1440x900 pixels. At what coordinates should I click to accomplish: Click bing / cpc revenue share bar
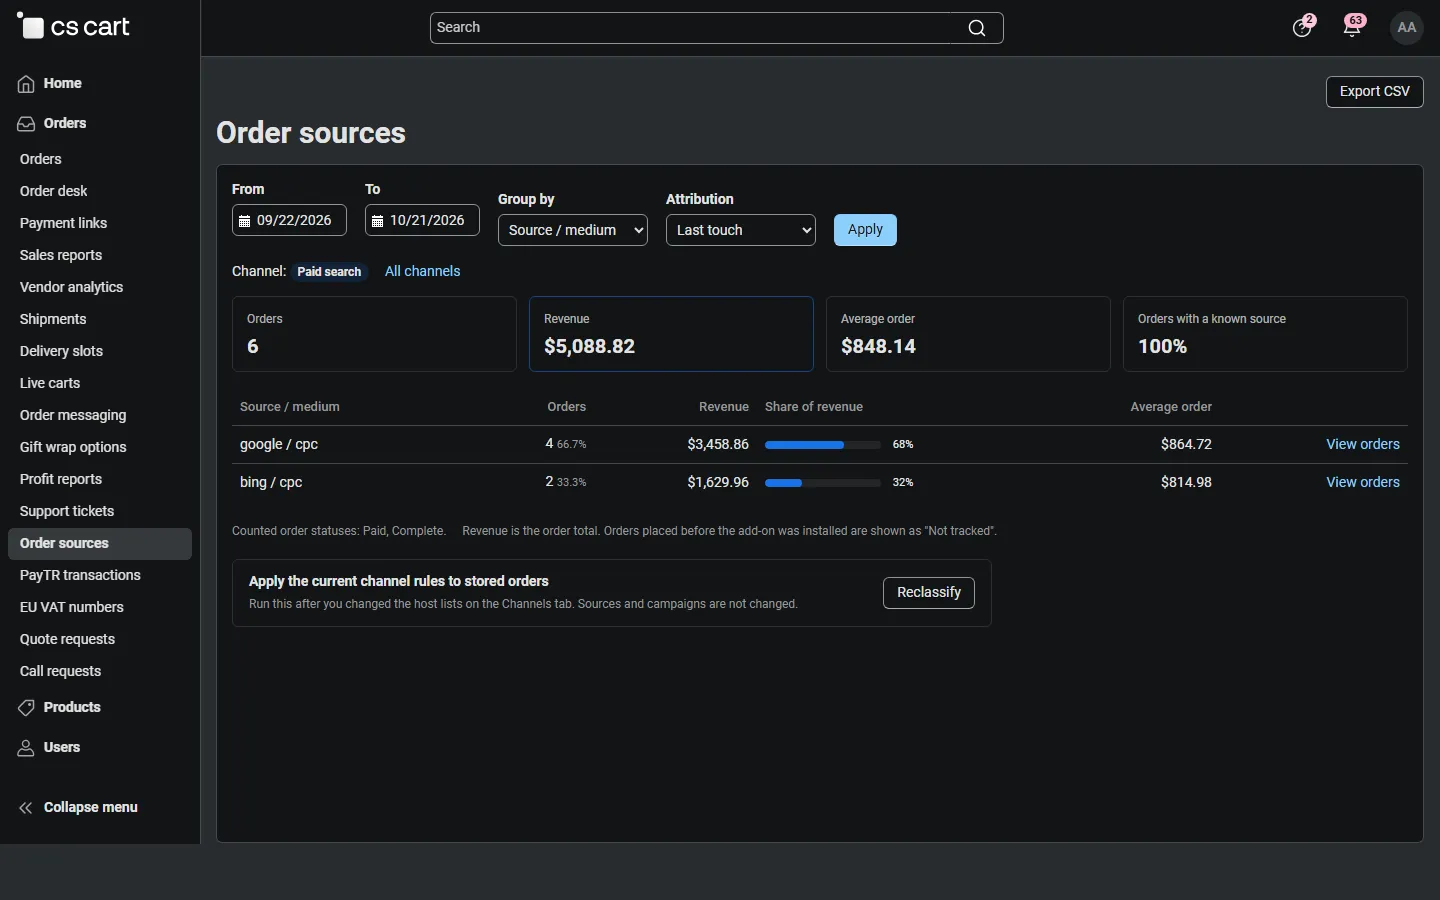pos(823,483)
